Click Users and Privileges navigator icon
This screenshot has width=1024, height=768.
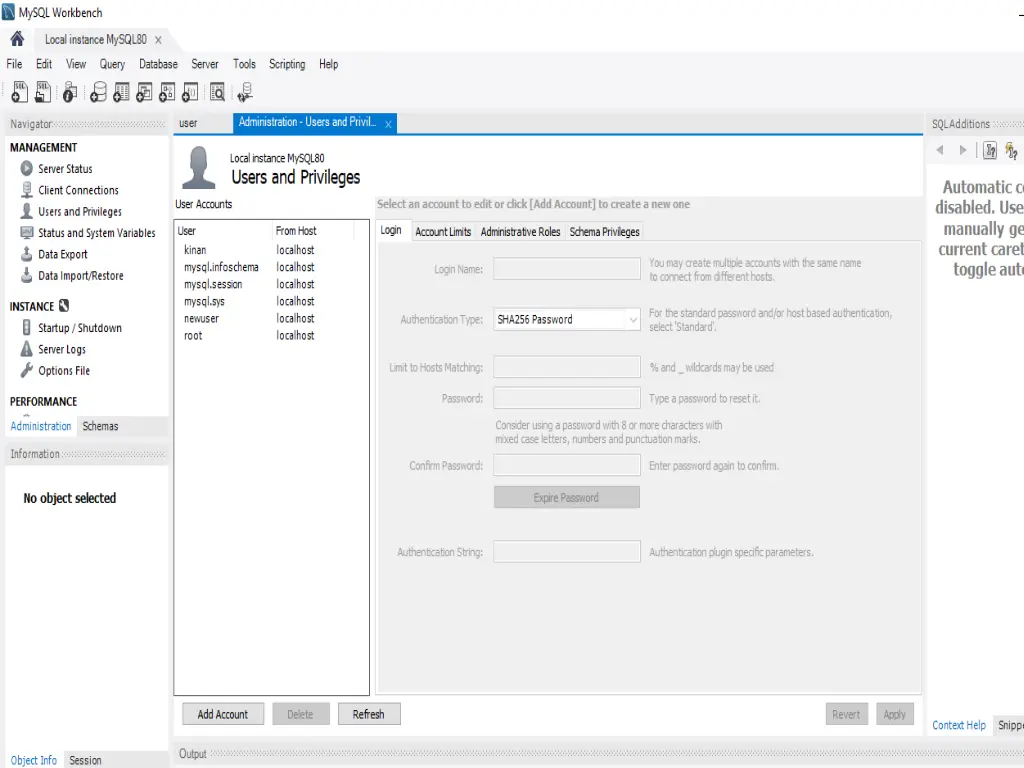click(x=26, y=211)
